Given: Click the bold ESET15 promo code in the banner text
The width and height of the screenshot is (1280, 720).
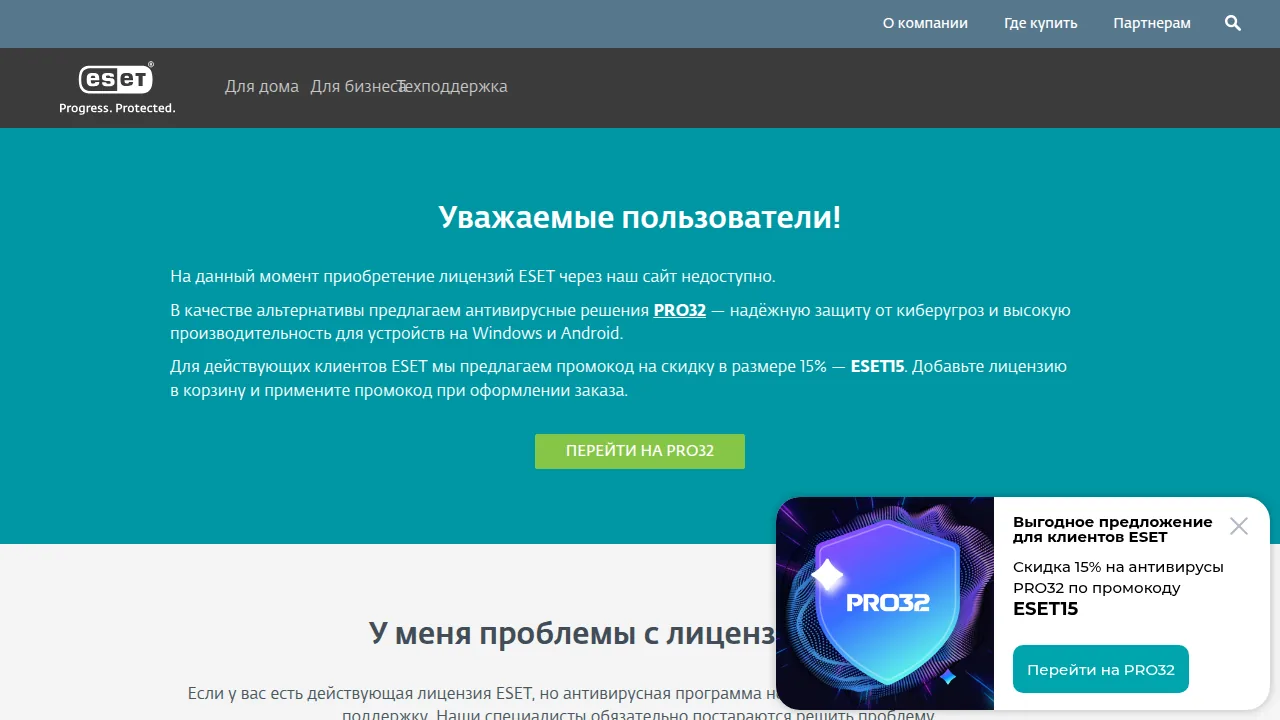Looking at the screenshot, I should click(x=878, y=366).
